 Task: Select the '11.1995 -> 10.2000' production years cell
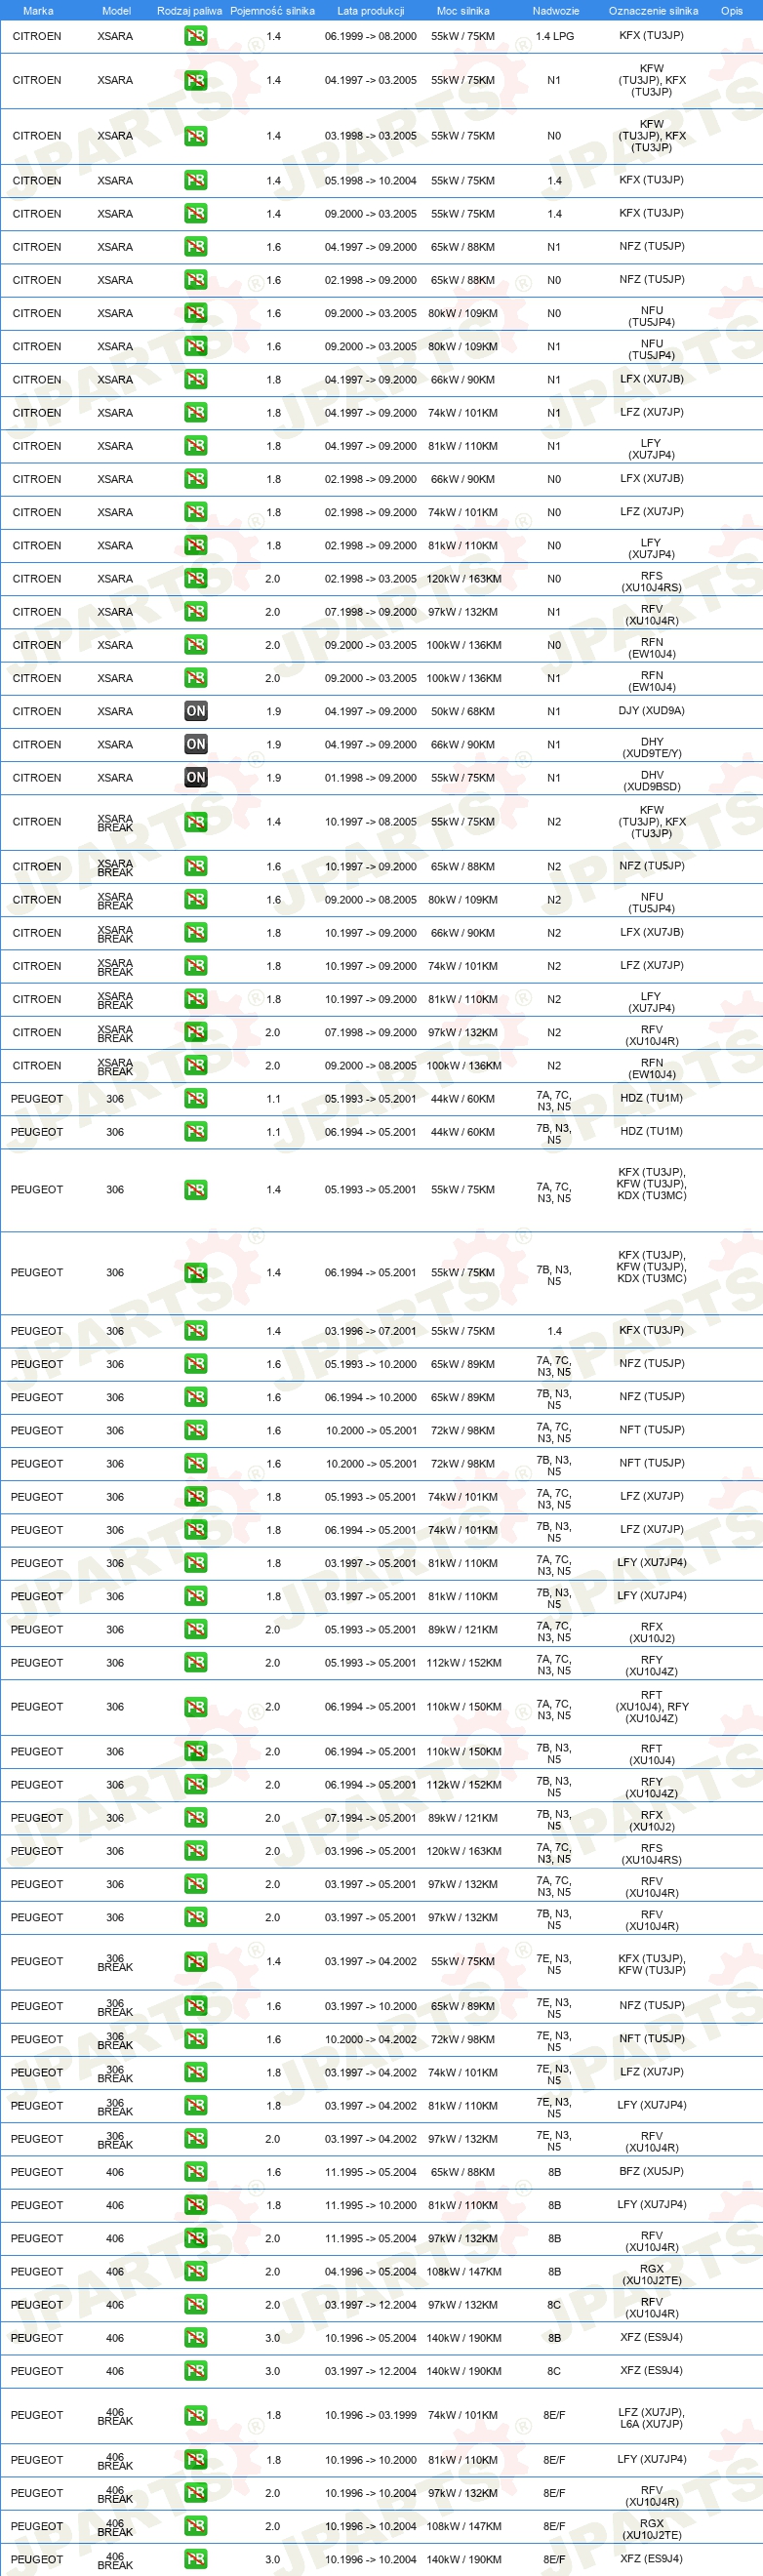point(371,2205)
